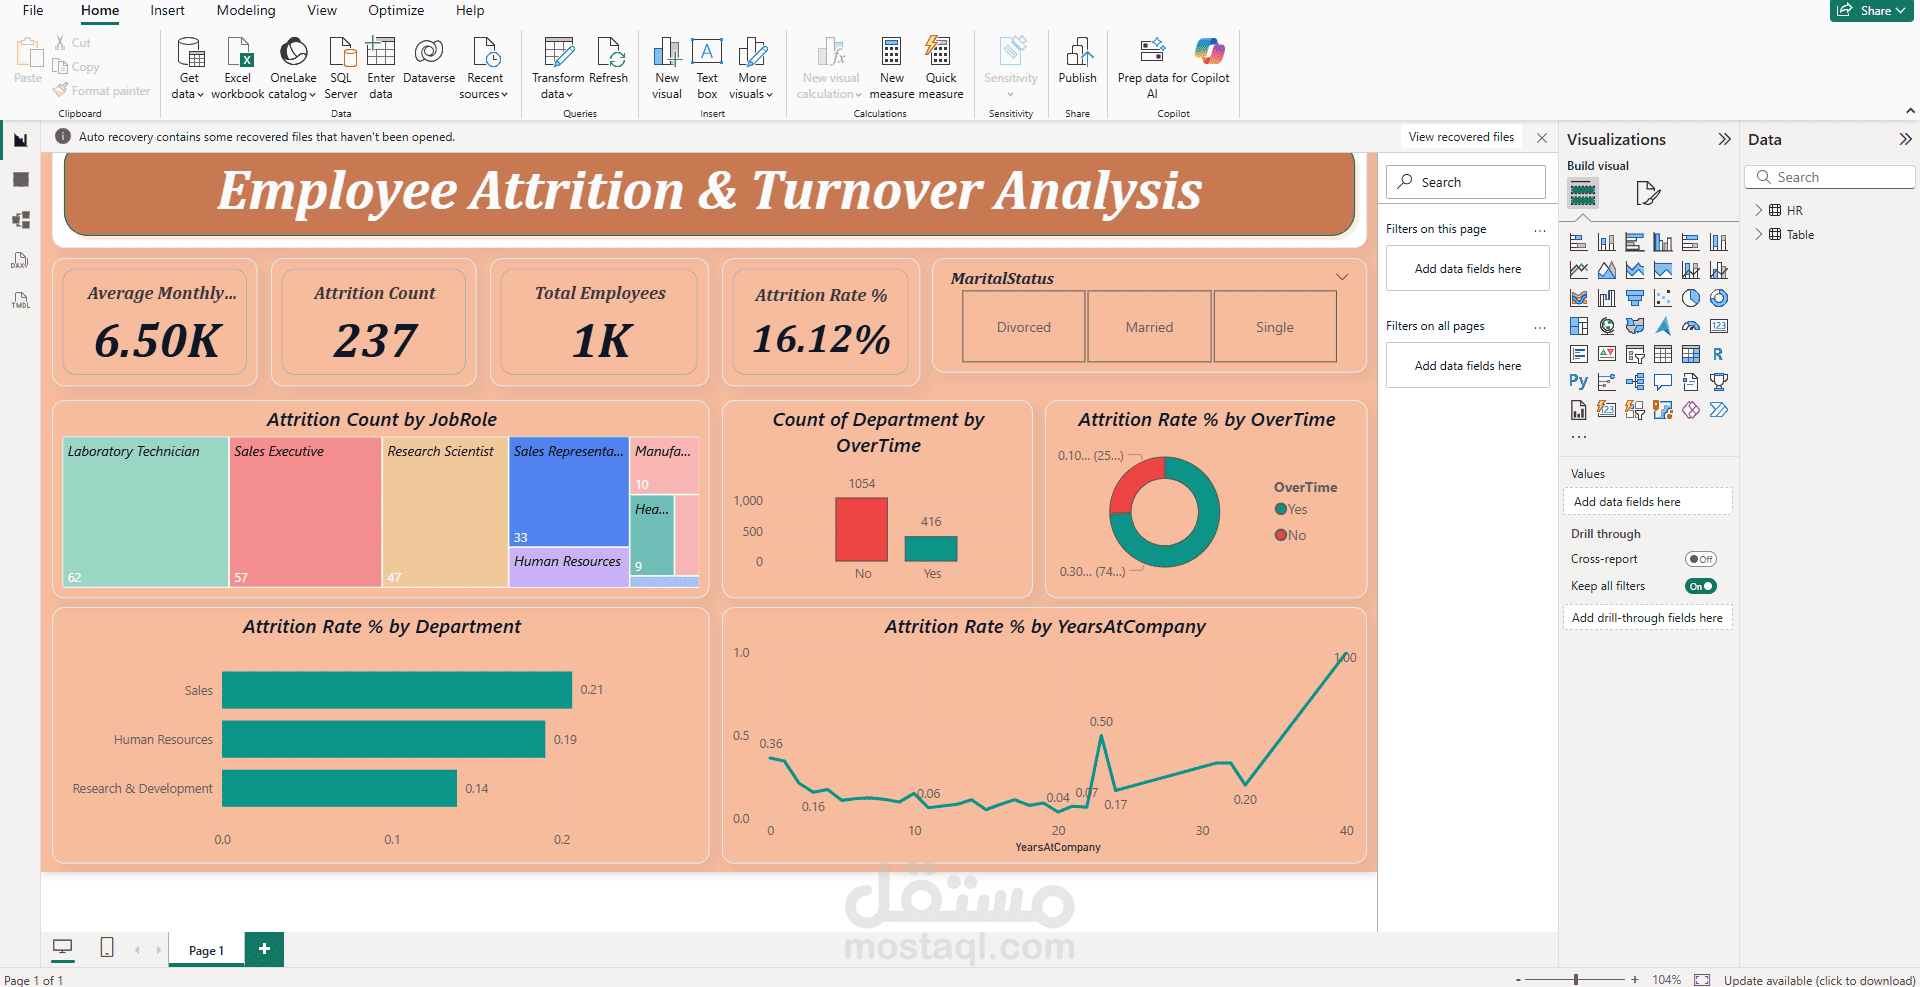1920x987 pixels.
Task: Click the No legend item under OverTime
Action: pos(1291,536)
